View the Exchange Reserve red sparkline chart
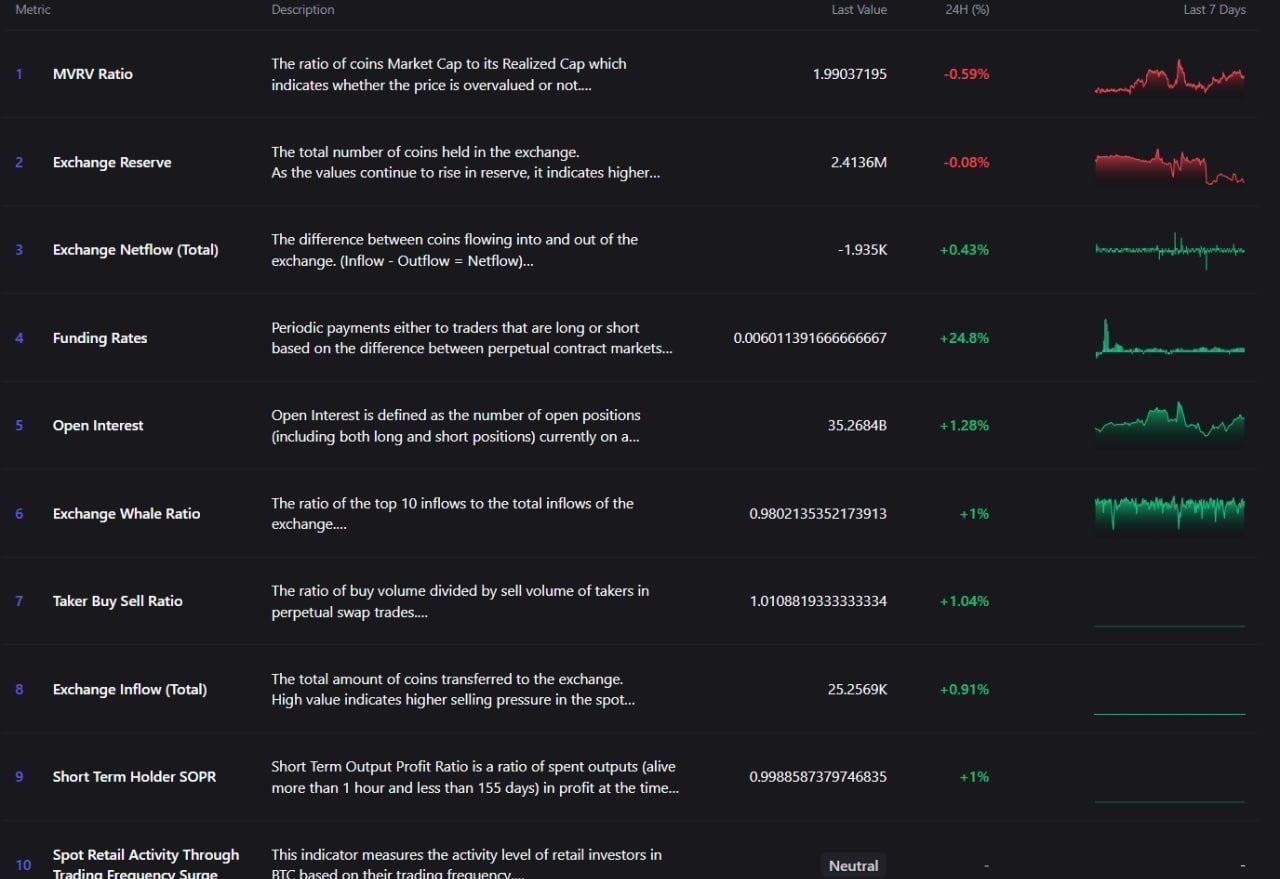 1170,166
